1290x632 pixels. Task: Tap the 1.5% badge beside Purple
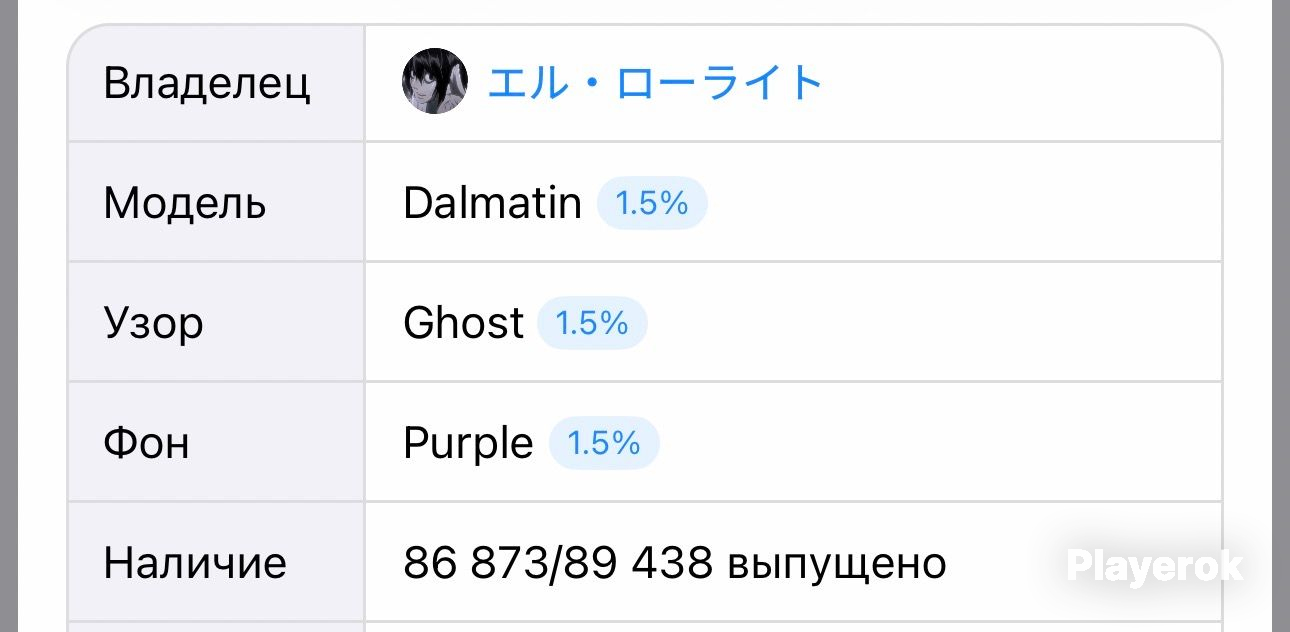point(604,443)
